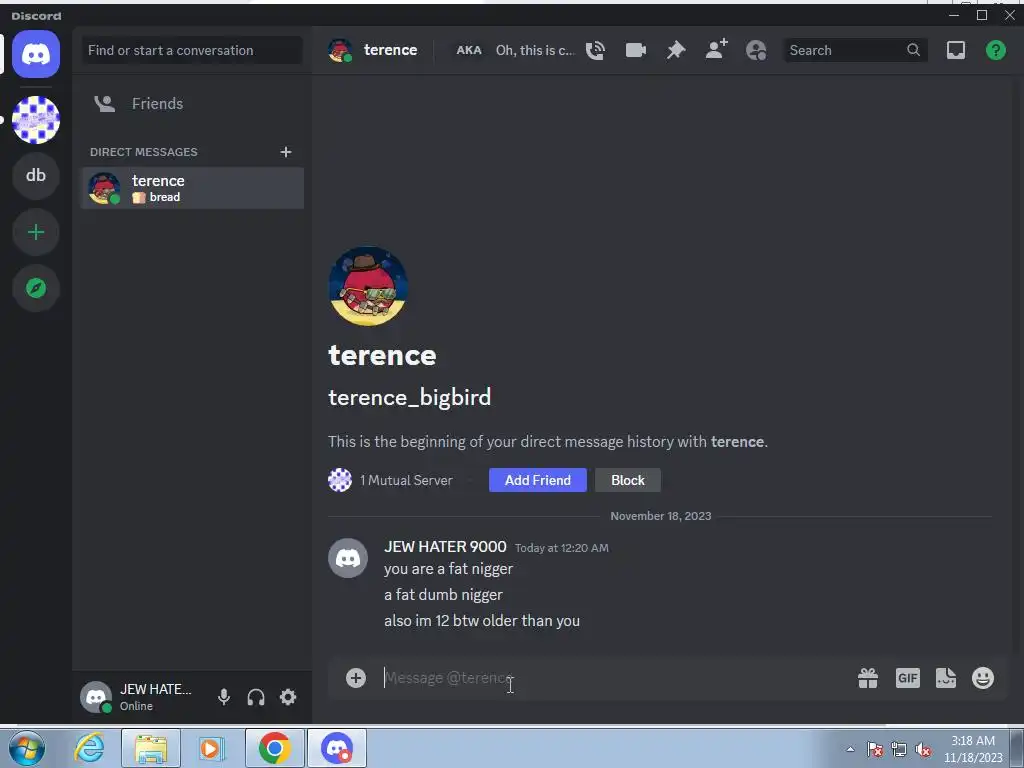
Task: Click Action Center flag tray icon
Action: 875,749
